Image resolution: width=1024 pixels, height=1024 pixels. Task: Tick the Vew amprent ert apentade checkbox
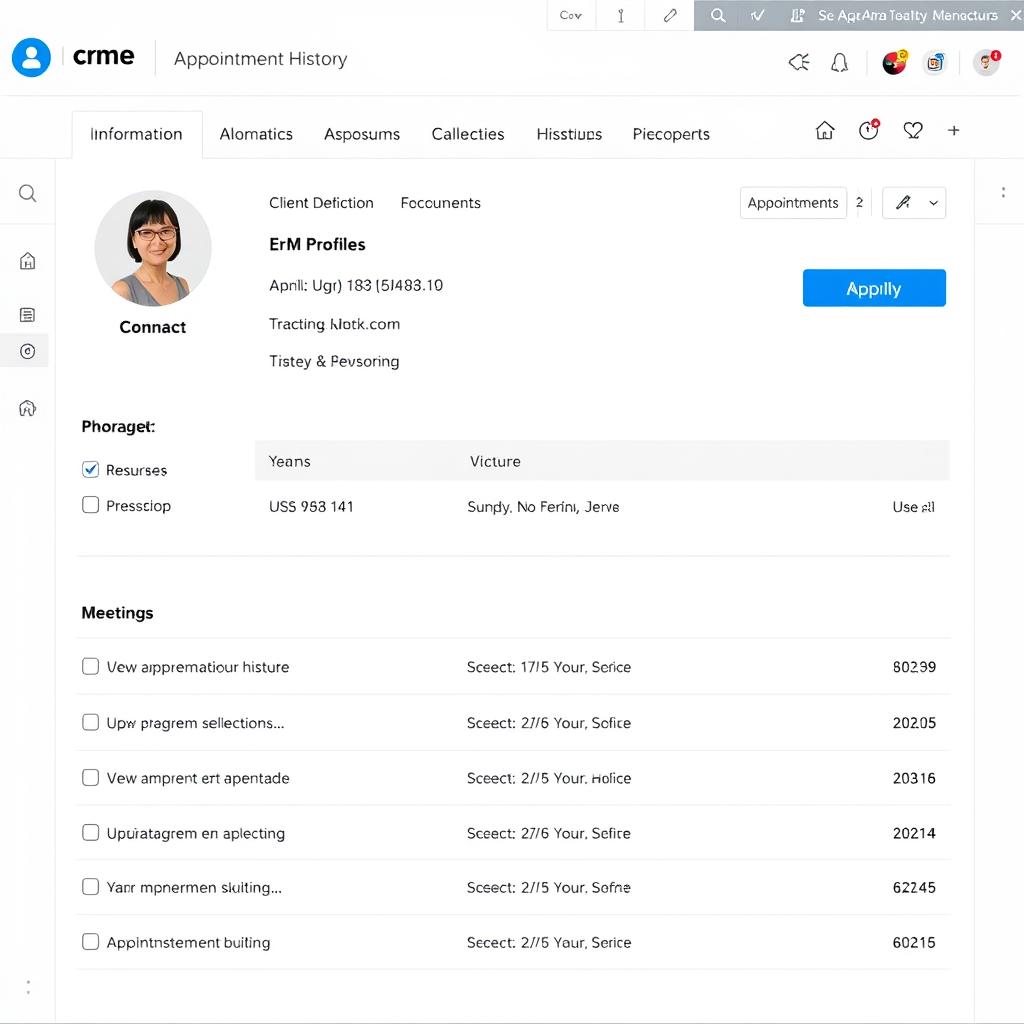[x=90, y=777]
